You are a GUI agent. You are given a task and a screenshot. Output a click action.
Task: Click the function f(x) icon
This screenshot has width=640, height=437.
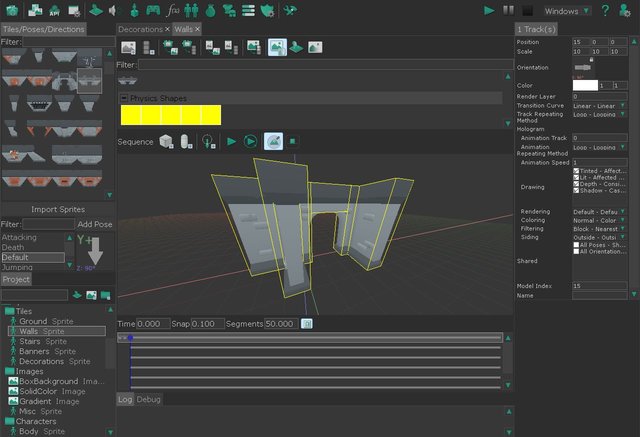[173, 11]
